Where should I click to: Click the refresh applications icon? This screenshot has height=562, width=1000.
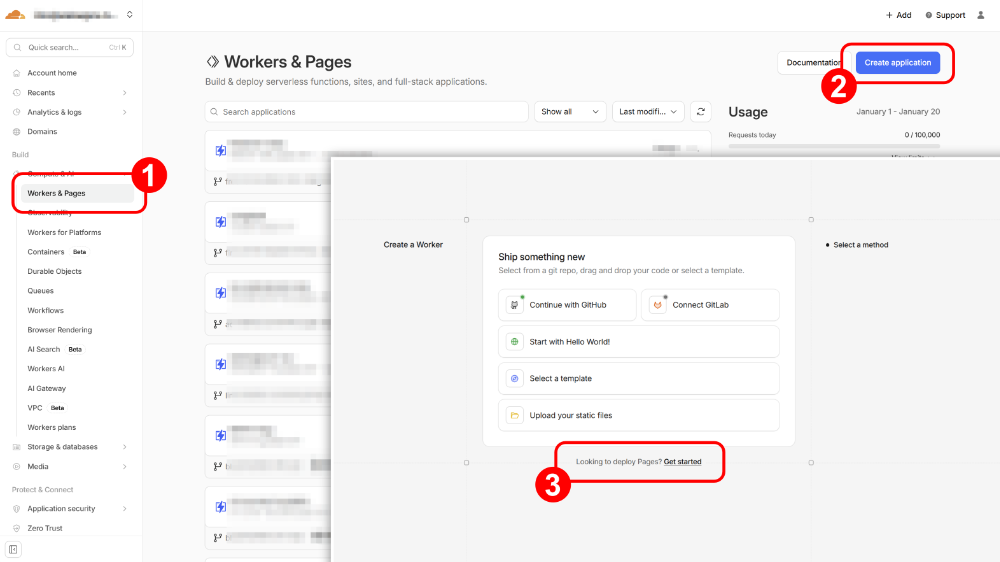(x=700, y=112)
